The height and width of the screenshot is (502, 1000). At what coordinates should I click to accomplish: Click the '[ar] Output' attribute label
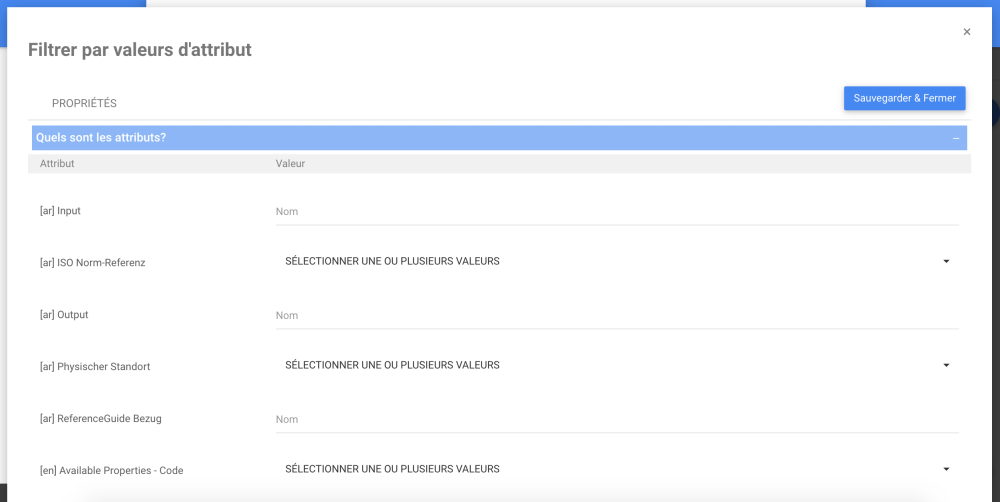(64, 315)
